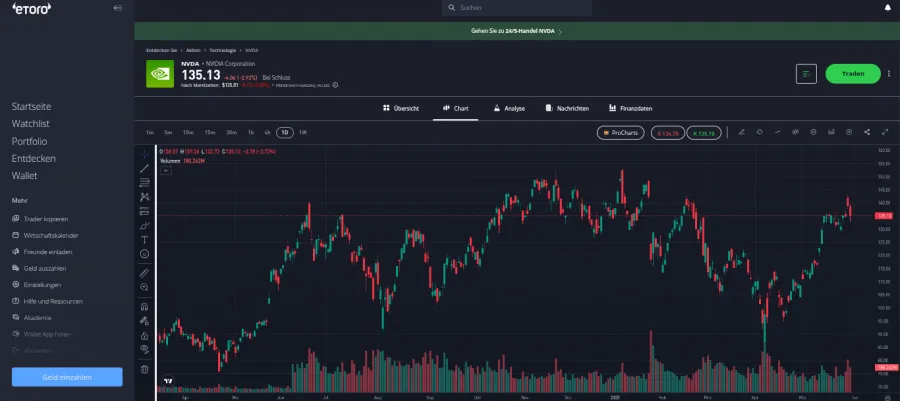
Task: Open notifications bell
Action: tap(888, 8)
